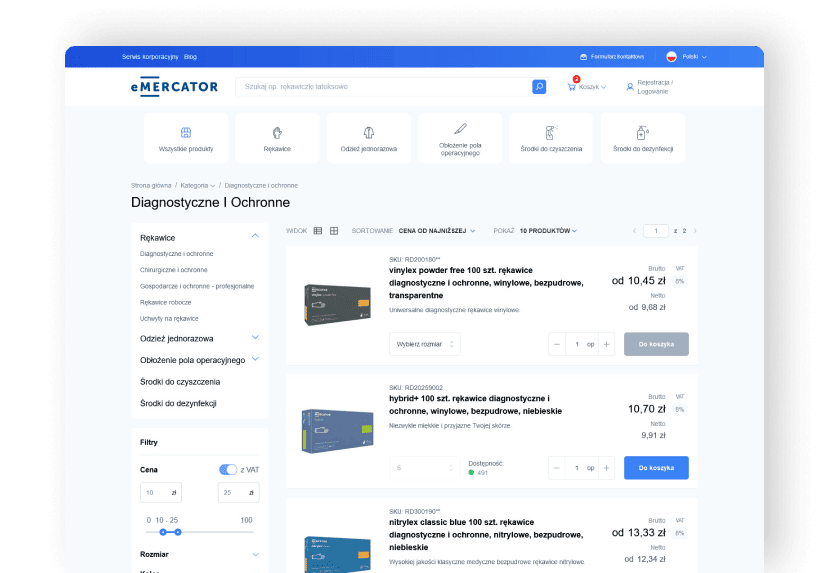Open the shopping cart icon
This screenshot has height=573, width=830.
point(572,87)
